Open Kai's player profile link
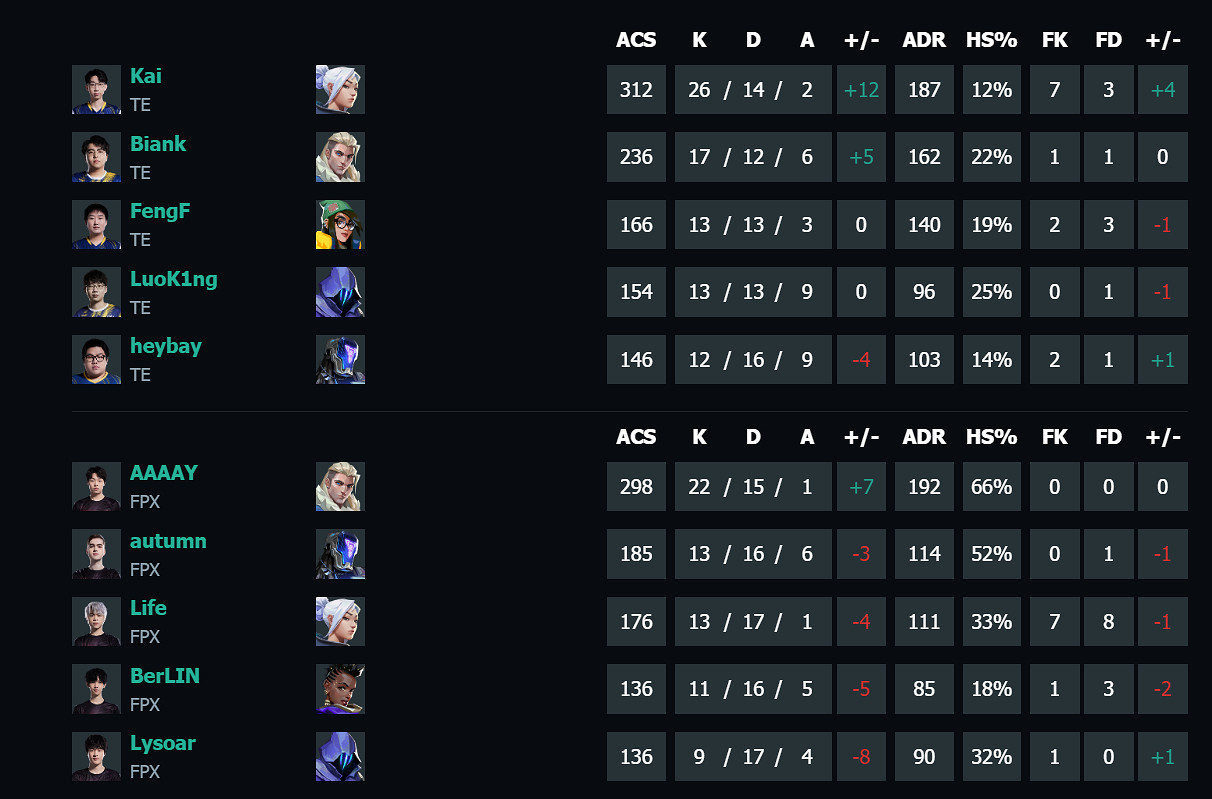The width and height of the screenshot is (1212, 799). pyautogui.click(x=146, y=77)
